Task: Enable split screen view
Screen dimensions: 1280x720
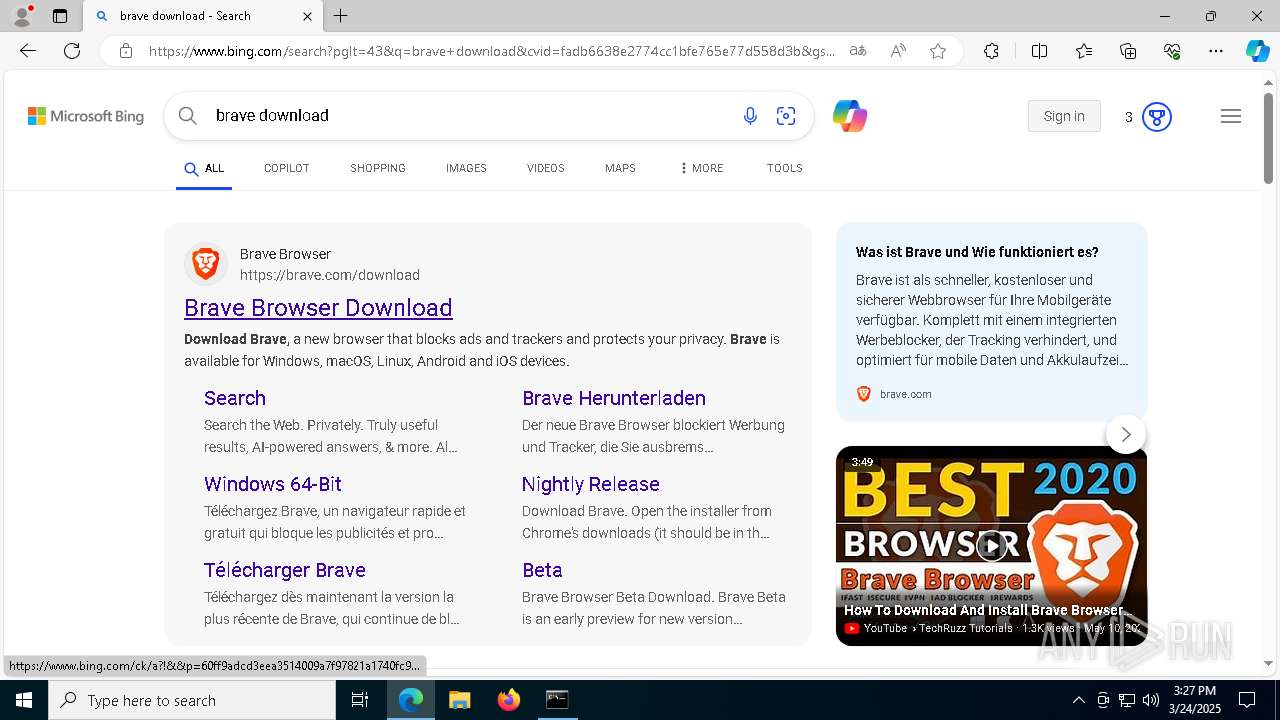Action: 1039,51
